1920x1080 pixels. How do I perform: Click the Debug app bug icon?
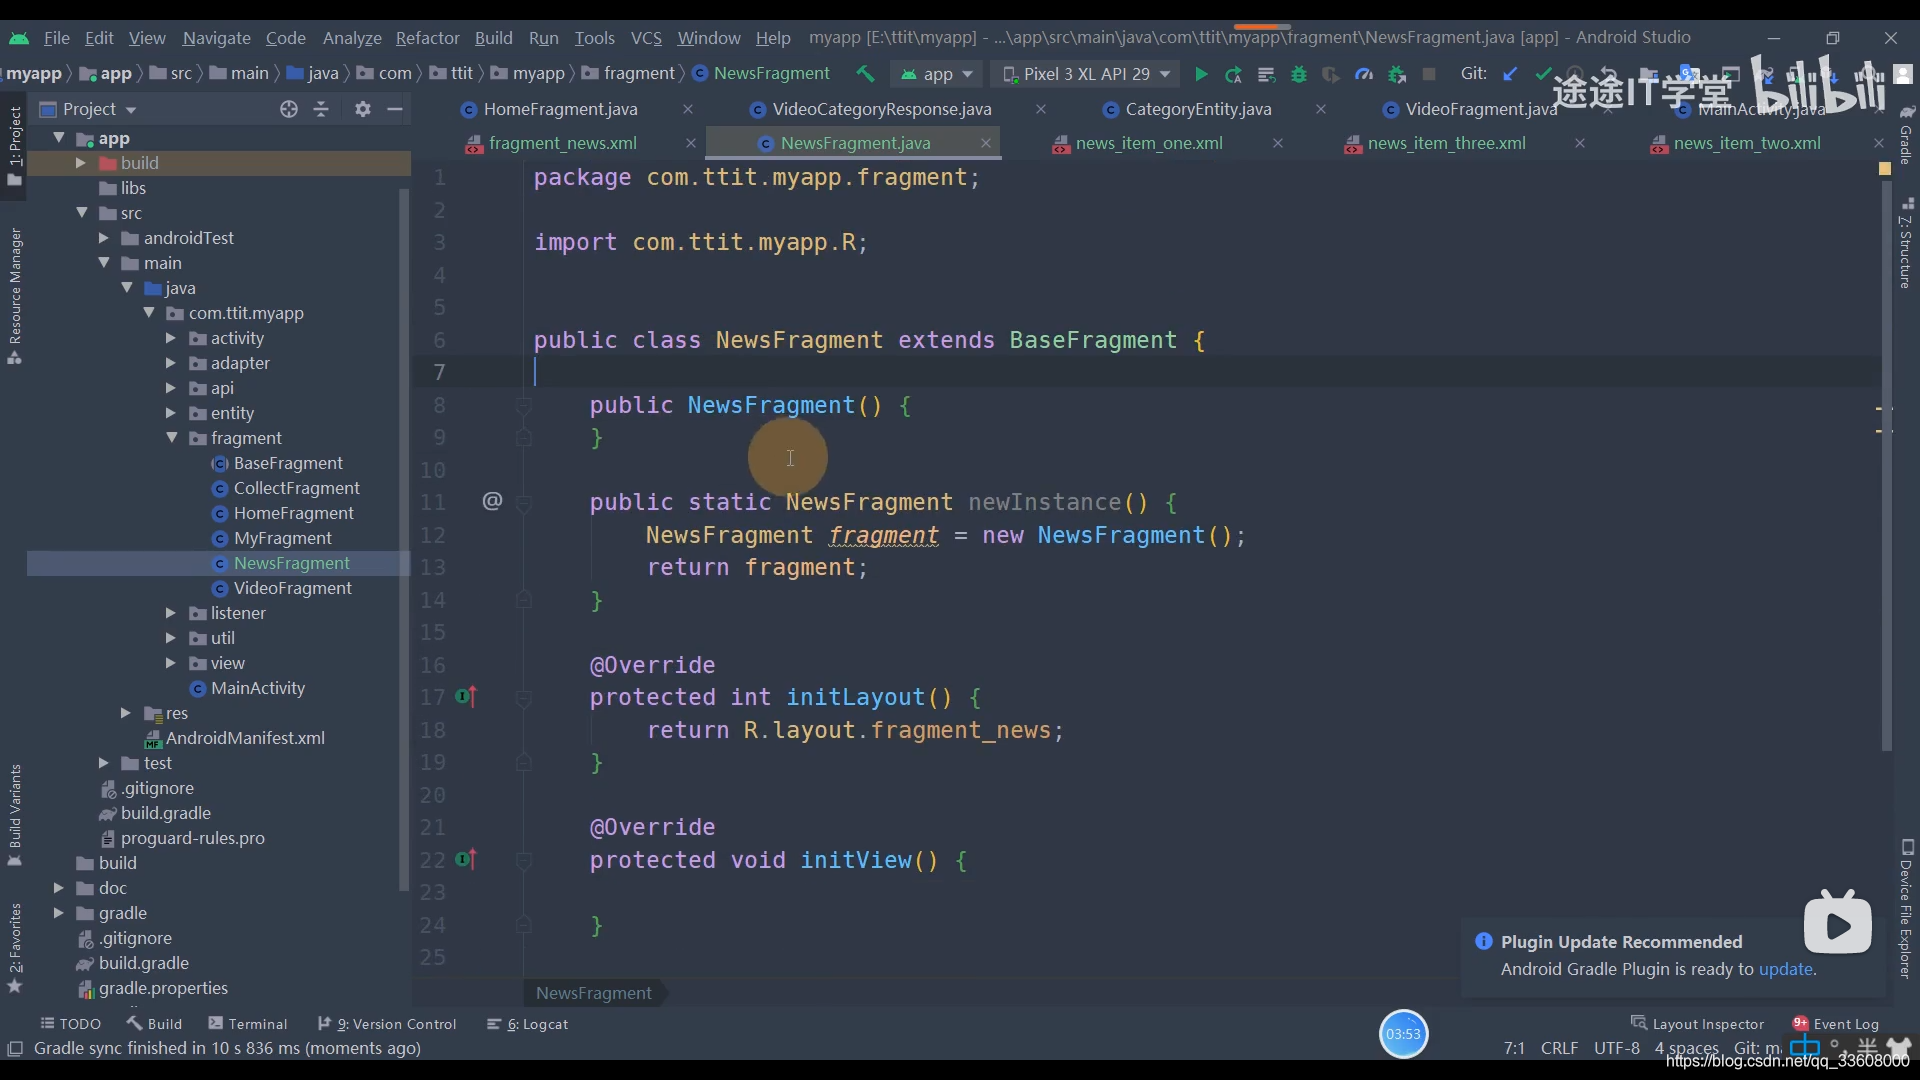[1299, 74]
